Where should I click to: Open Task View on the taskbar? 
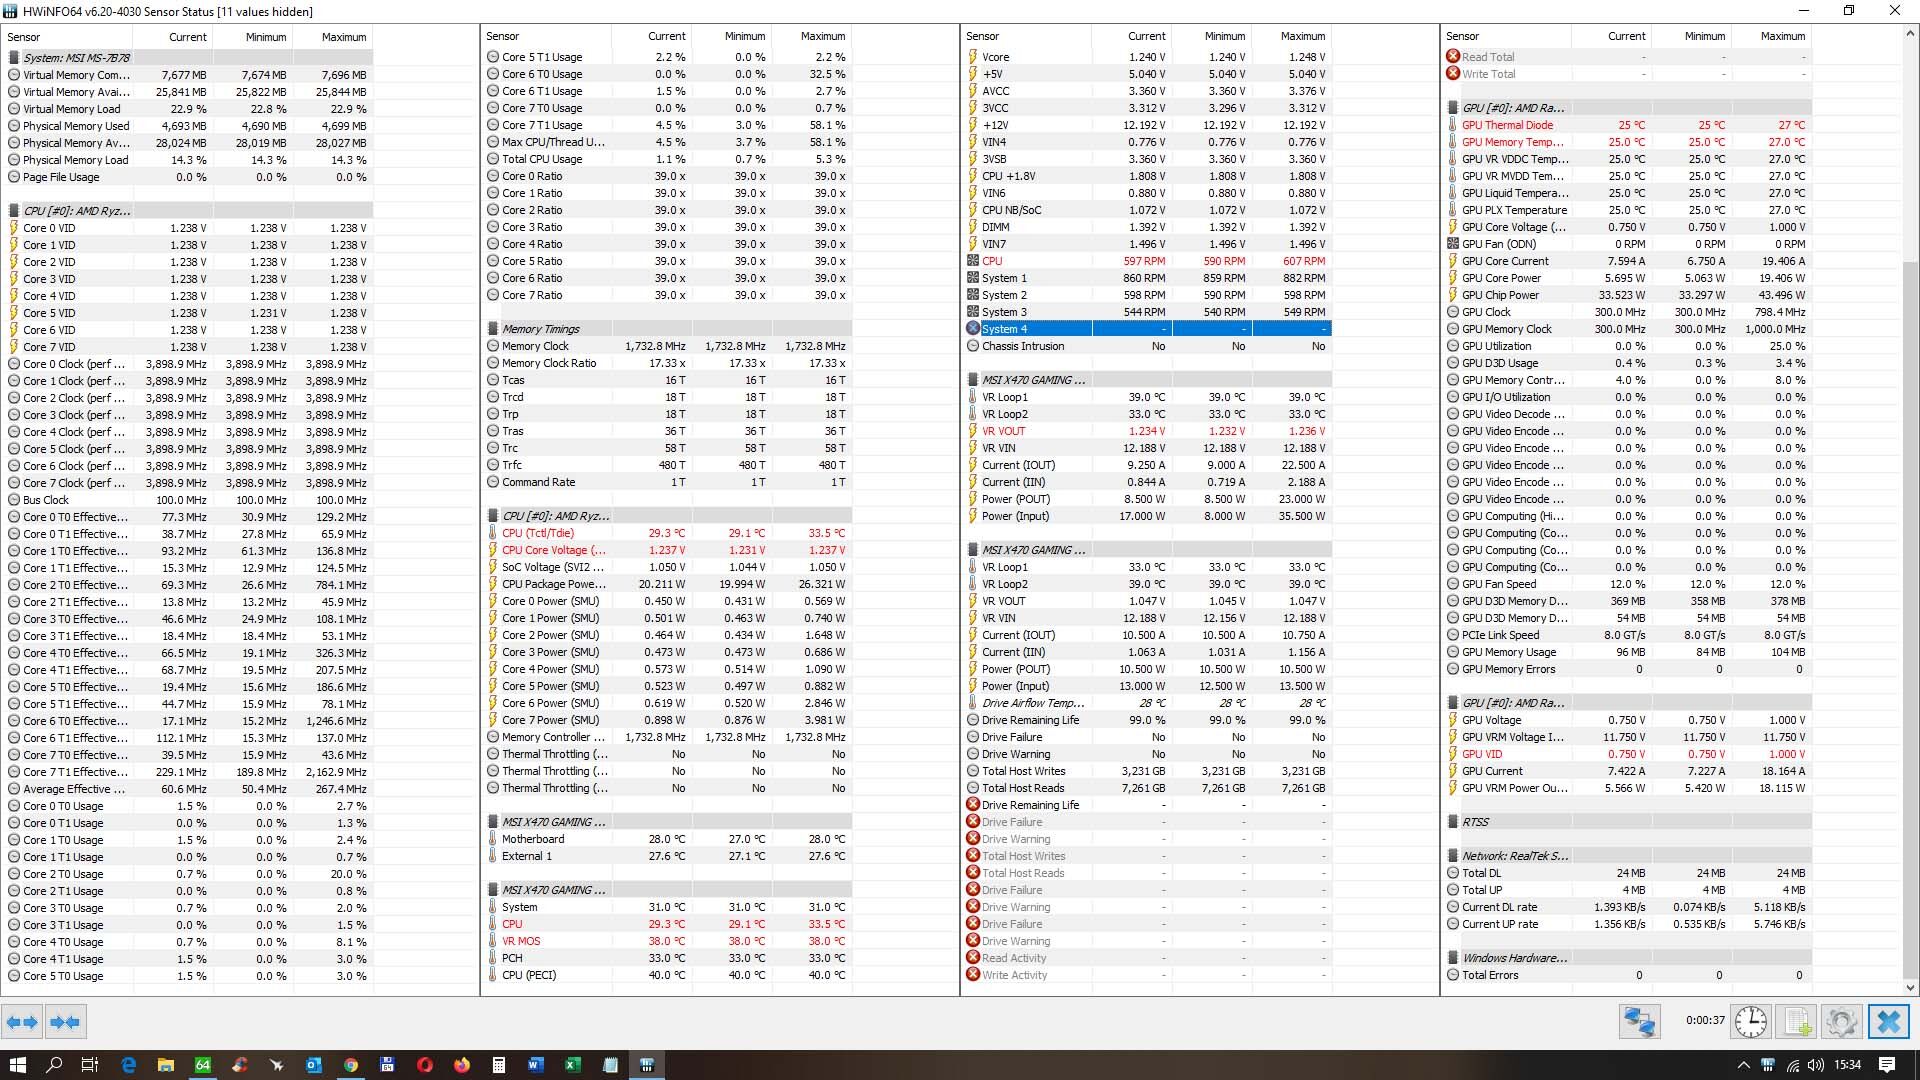90,1065
